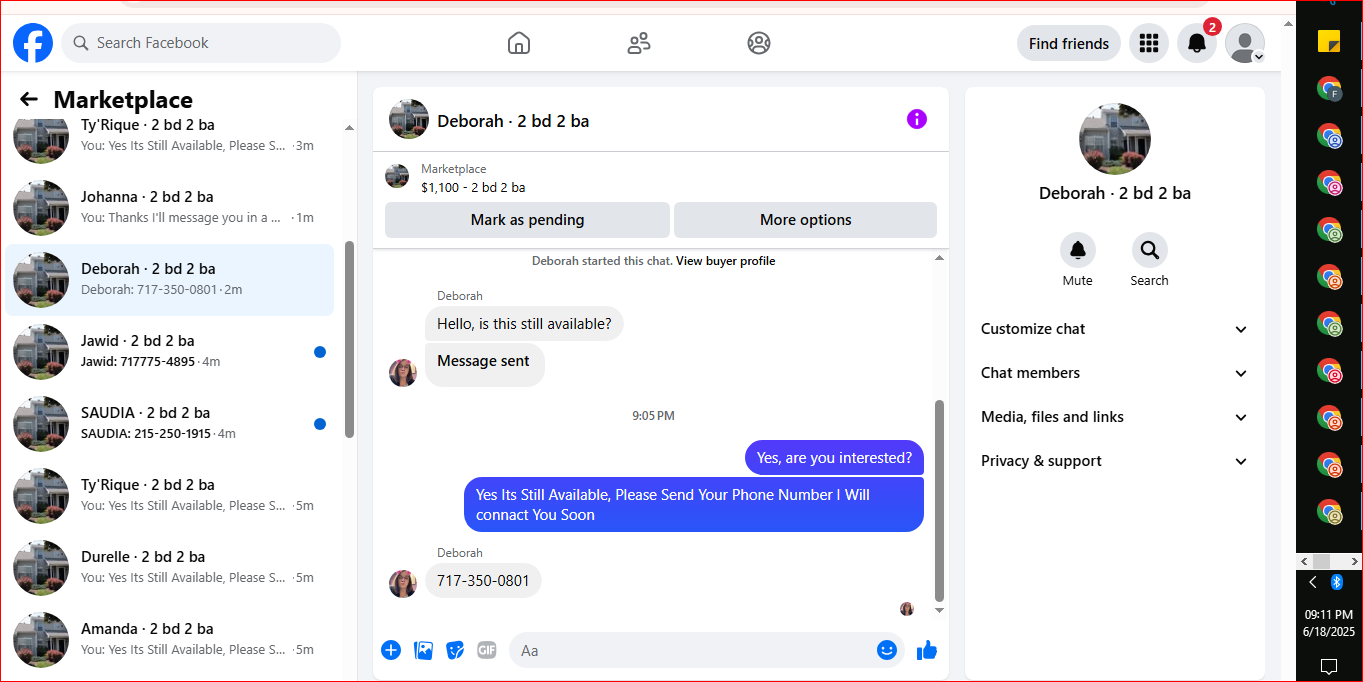The height and width of the screenshot is (682, 1363).
Task: Click the chat messages scrollbar
Action: point(939,500)
